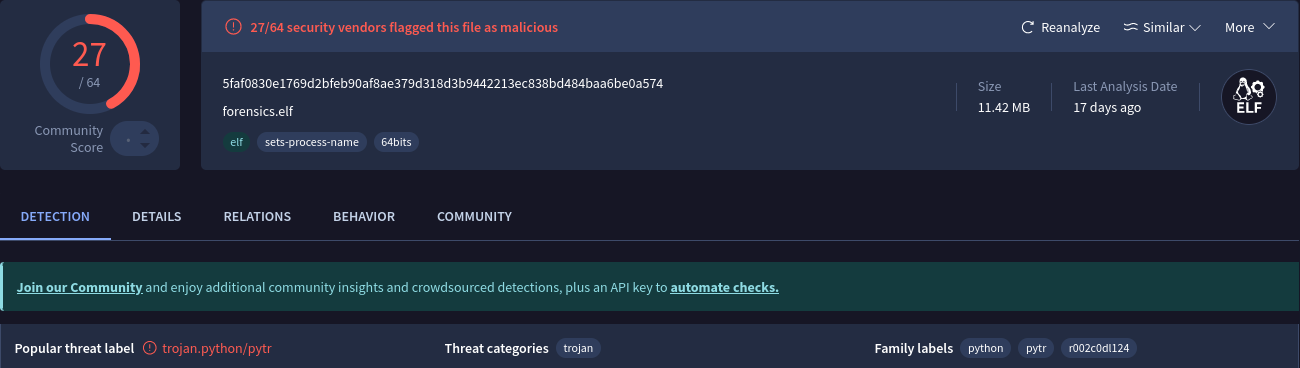Click the Similar search icon

tap(1131, 27)
